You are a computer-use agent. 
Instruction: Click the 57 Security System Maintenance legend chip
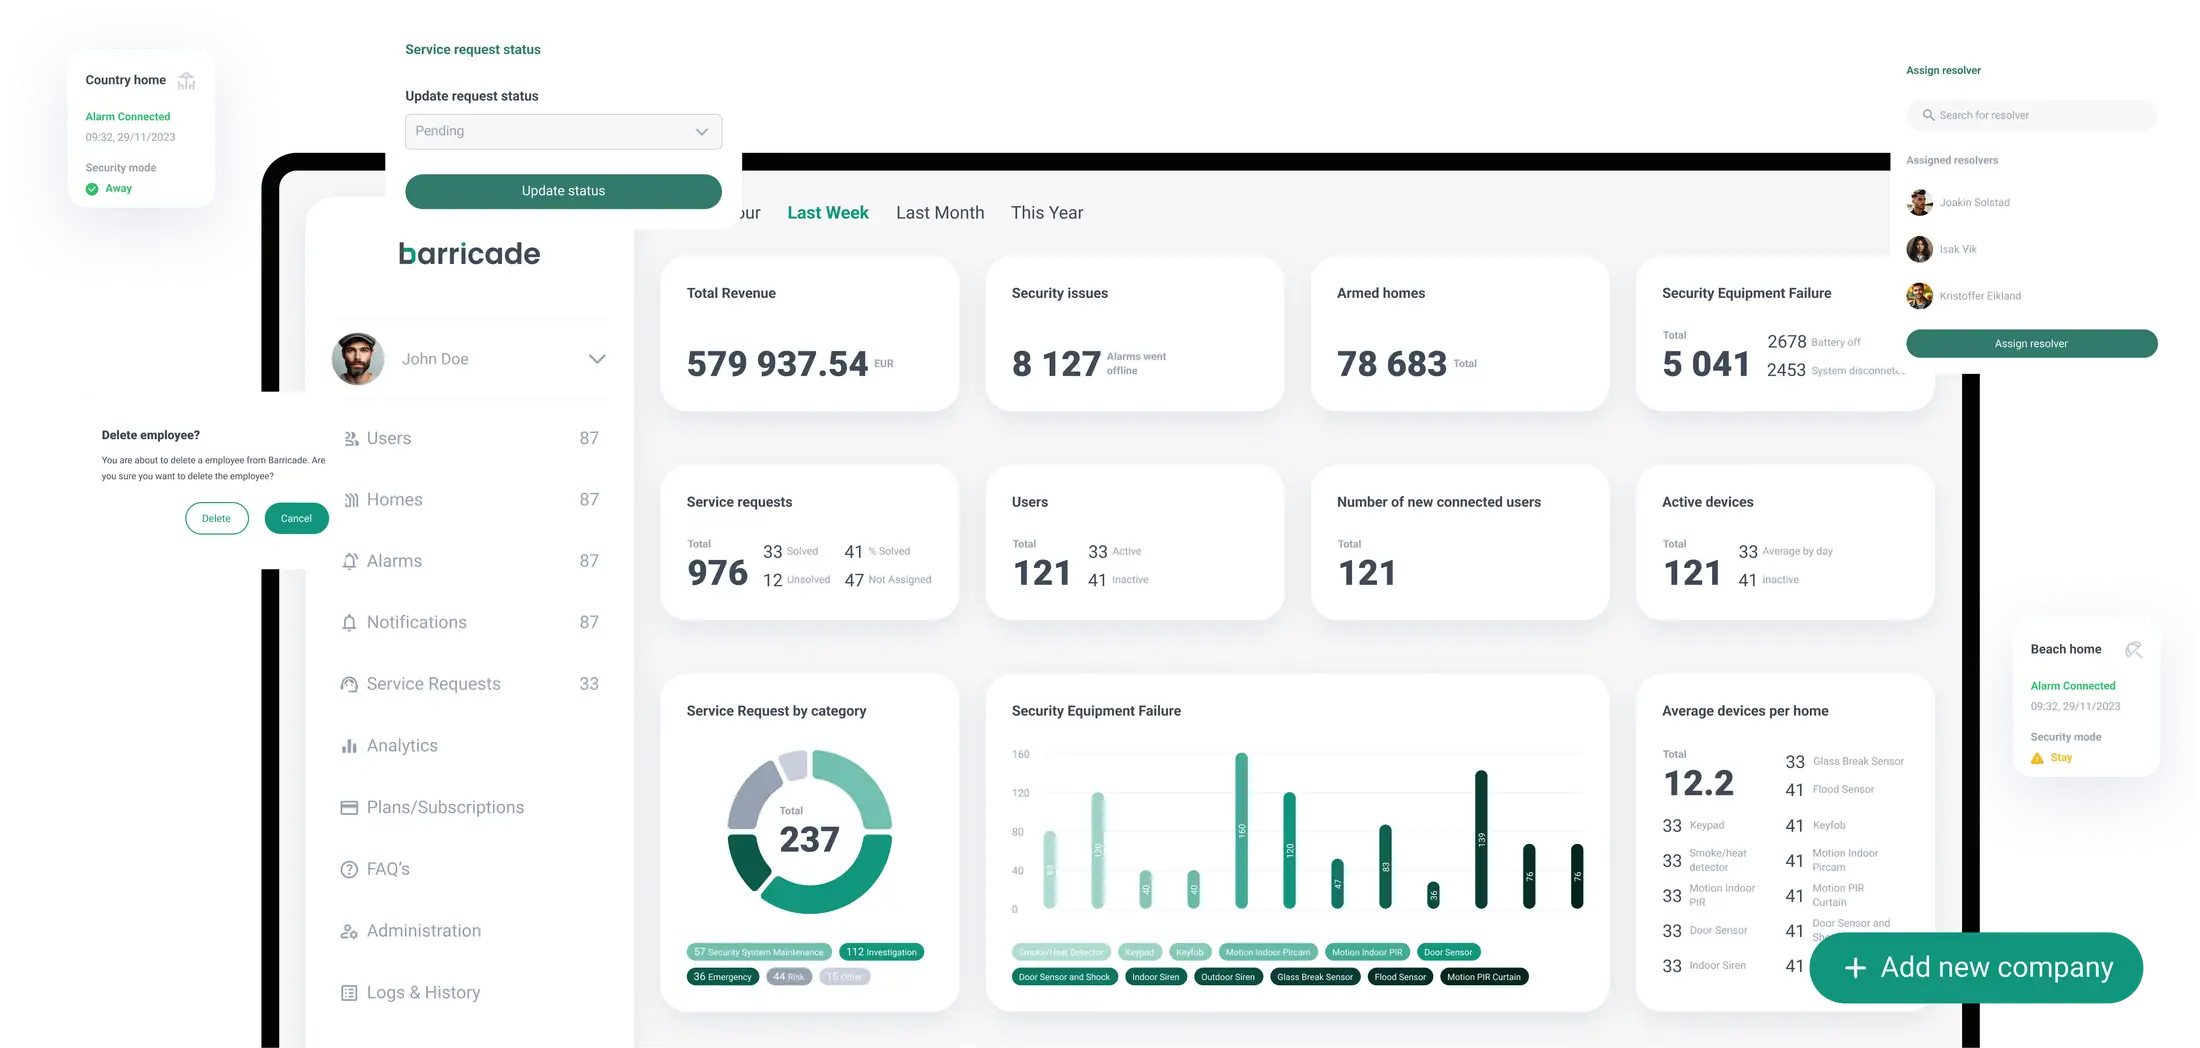[x=759, y=952]
